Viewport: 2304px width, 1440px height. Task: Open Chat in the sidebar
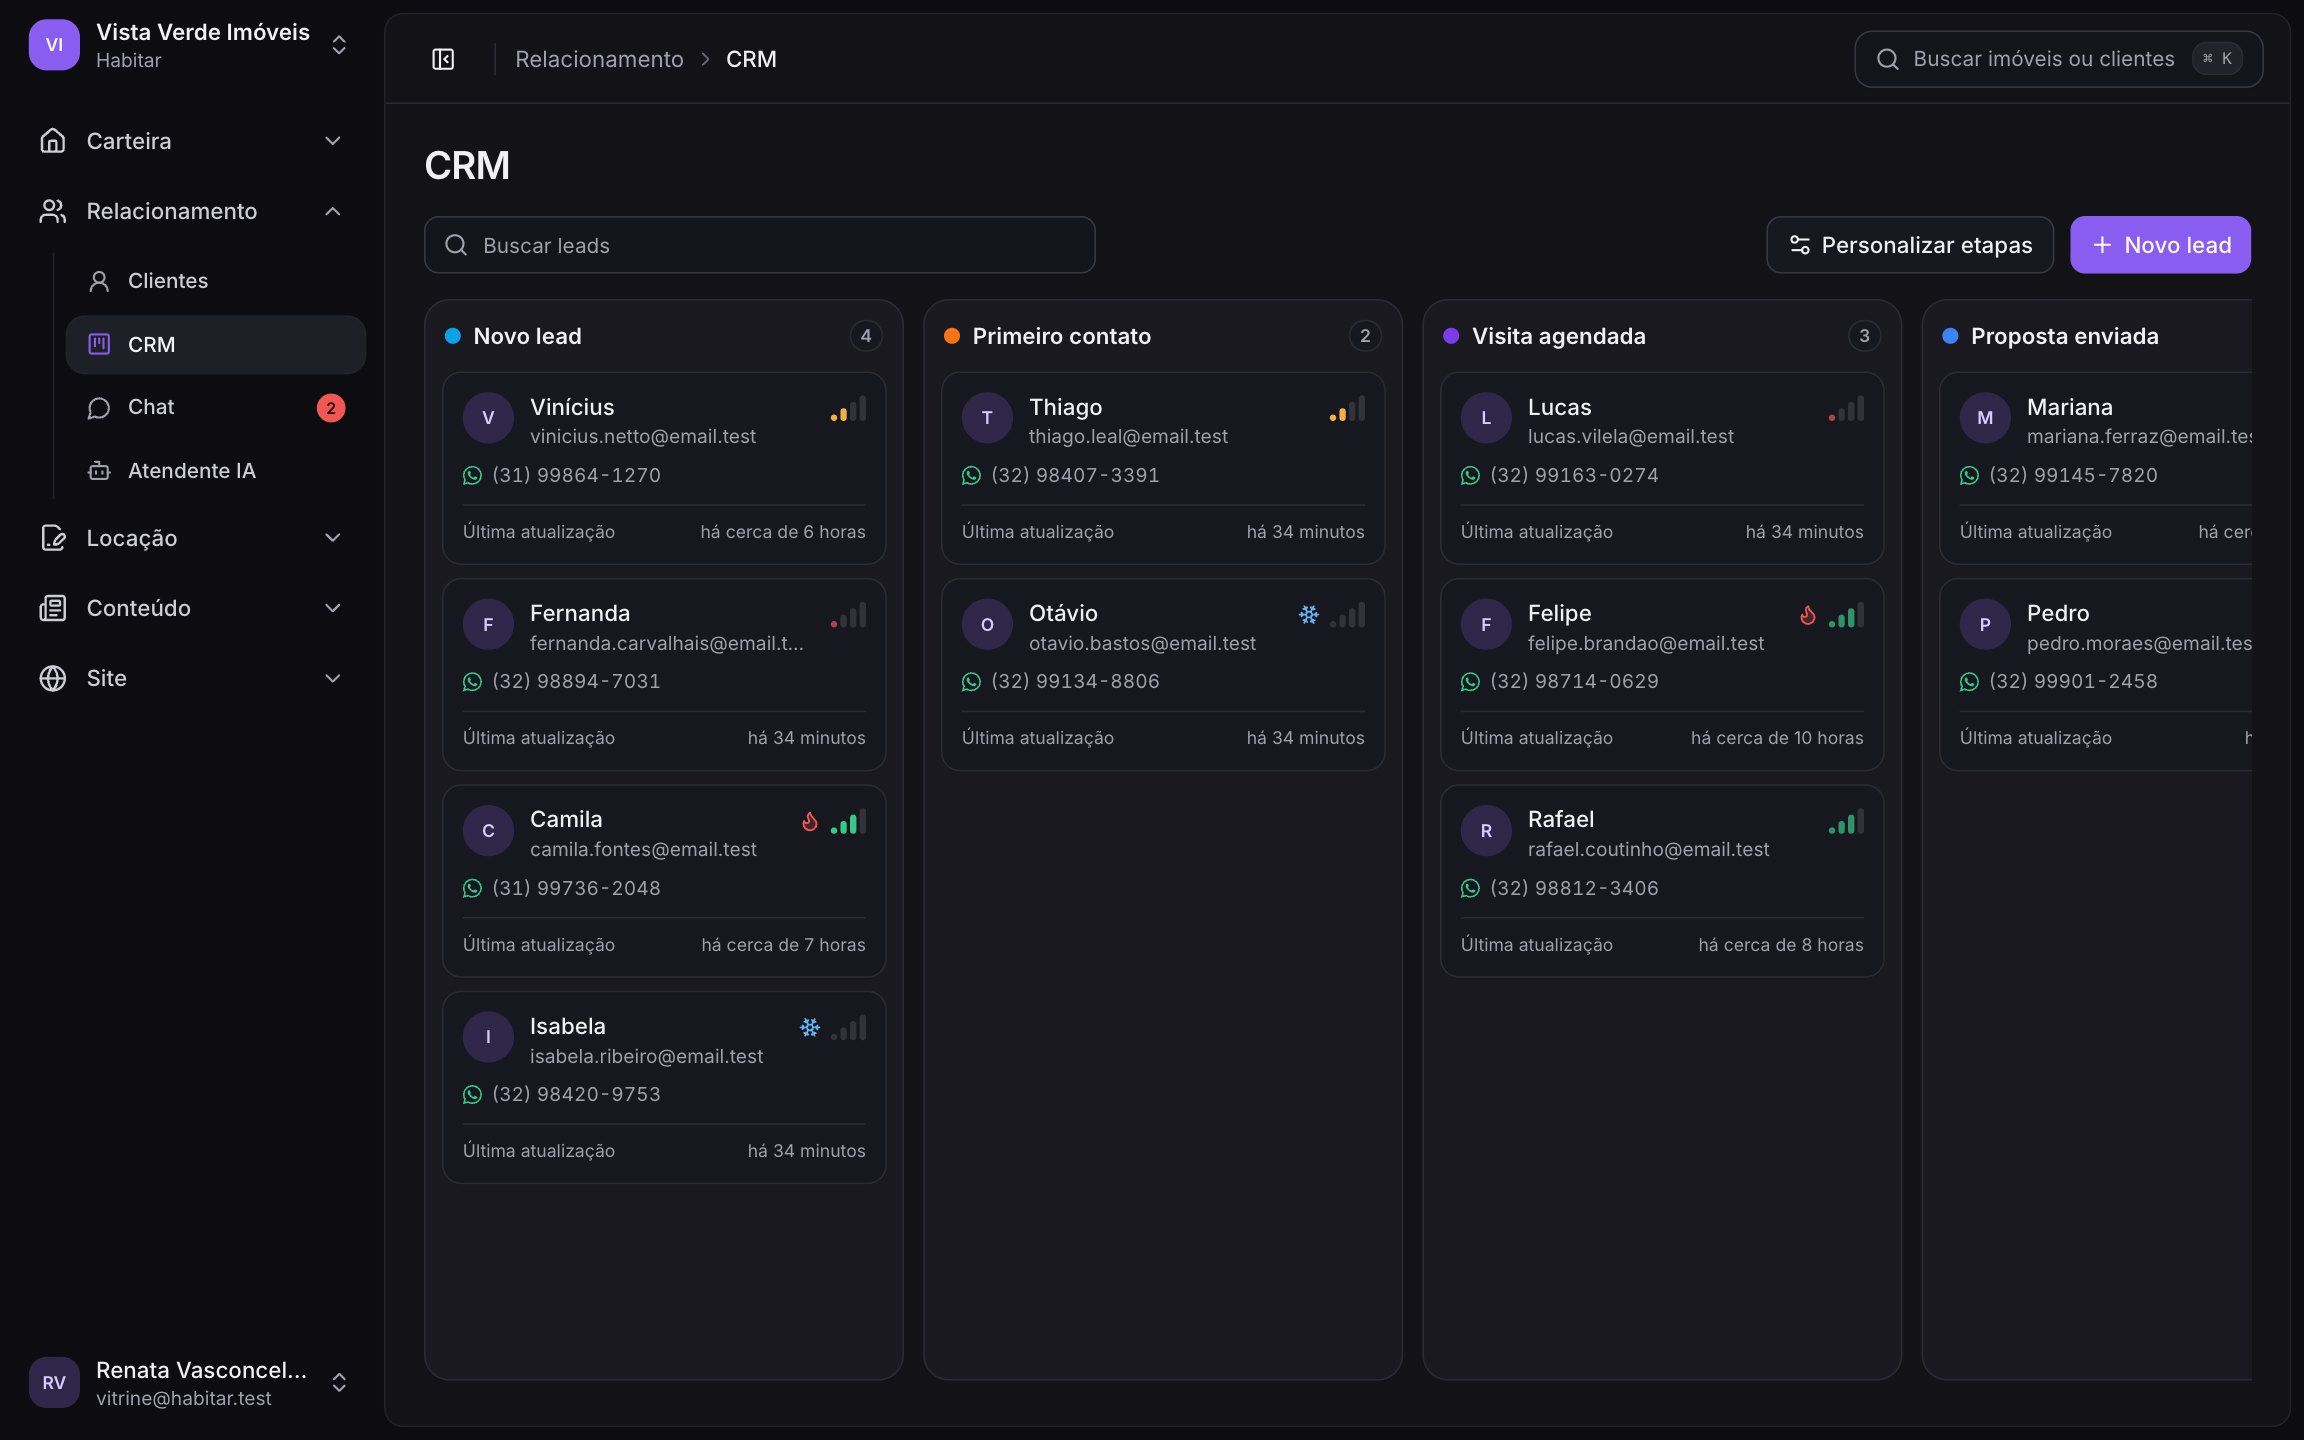216,408
